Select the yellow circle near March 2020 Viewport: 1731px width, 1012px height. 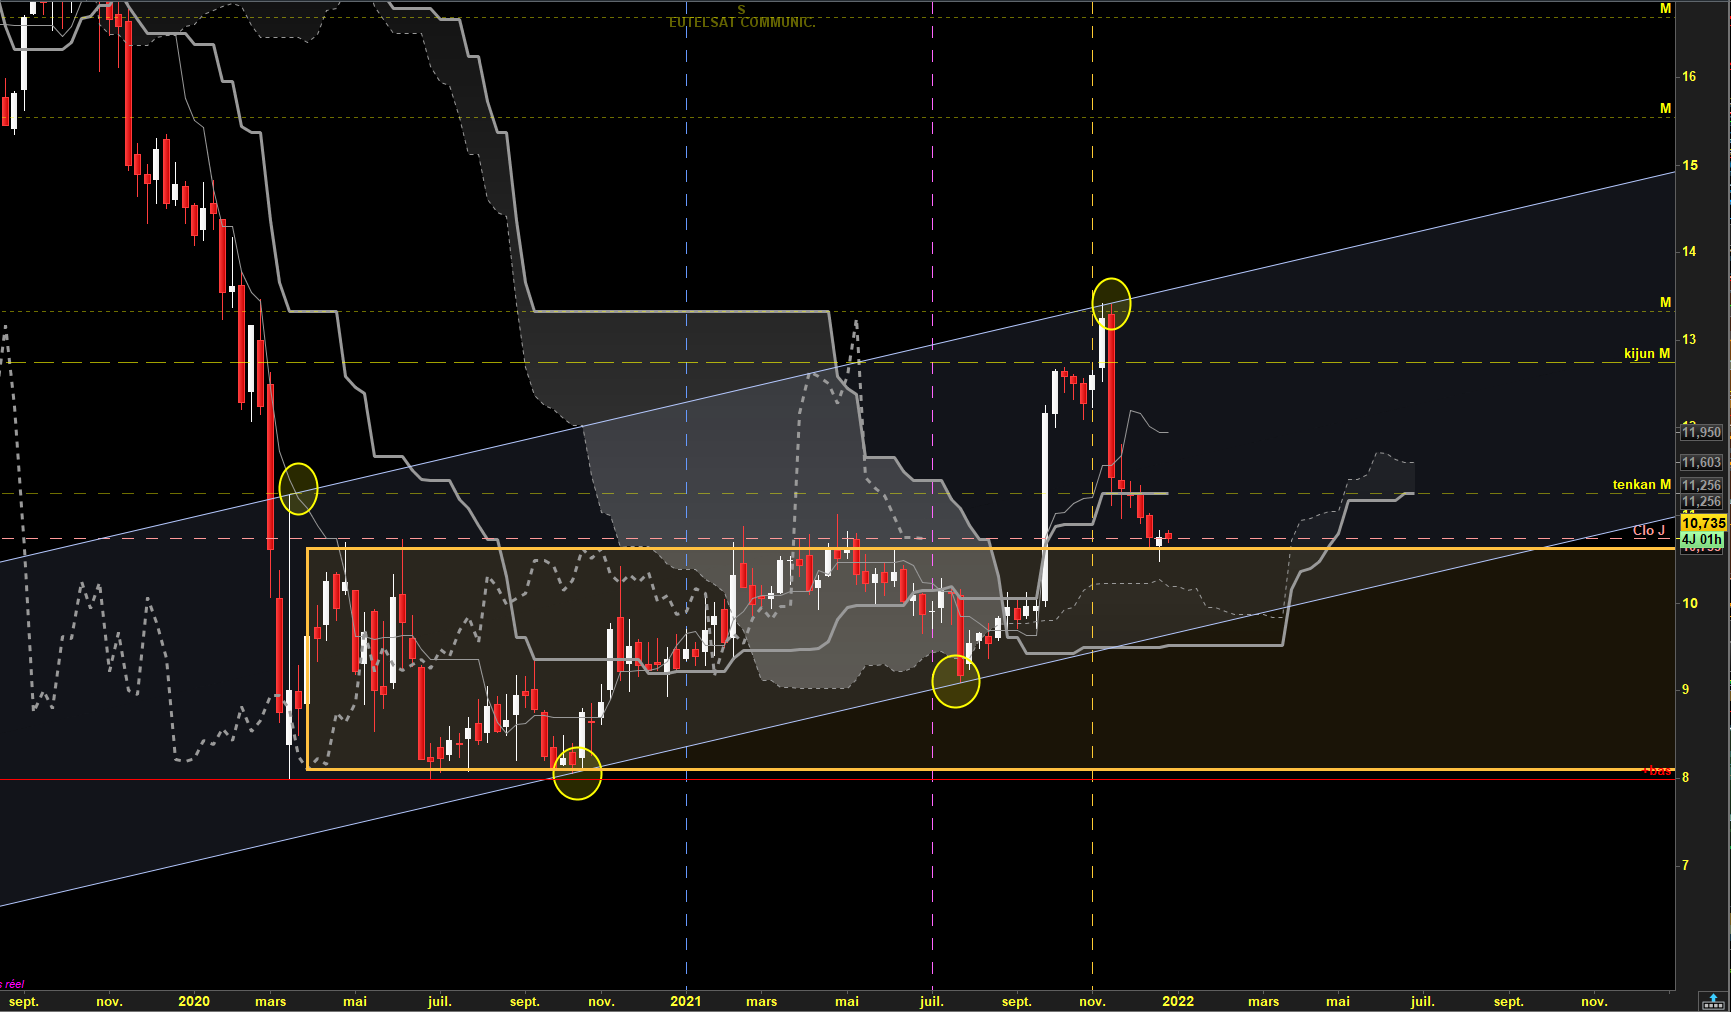(x=298, y=489)
